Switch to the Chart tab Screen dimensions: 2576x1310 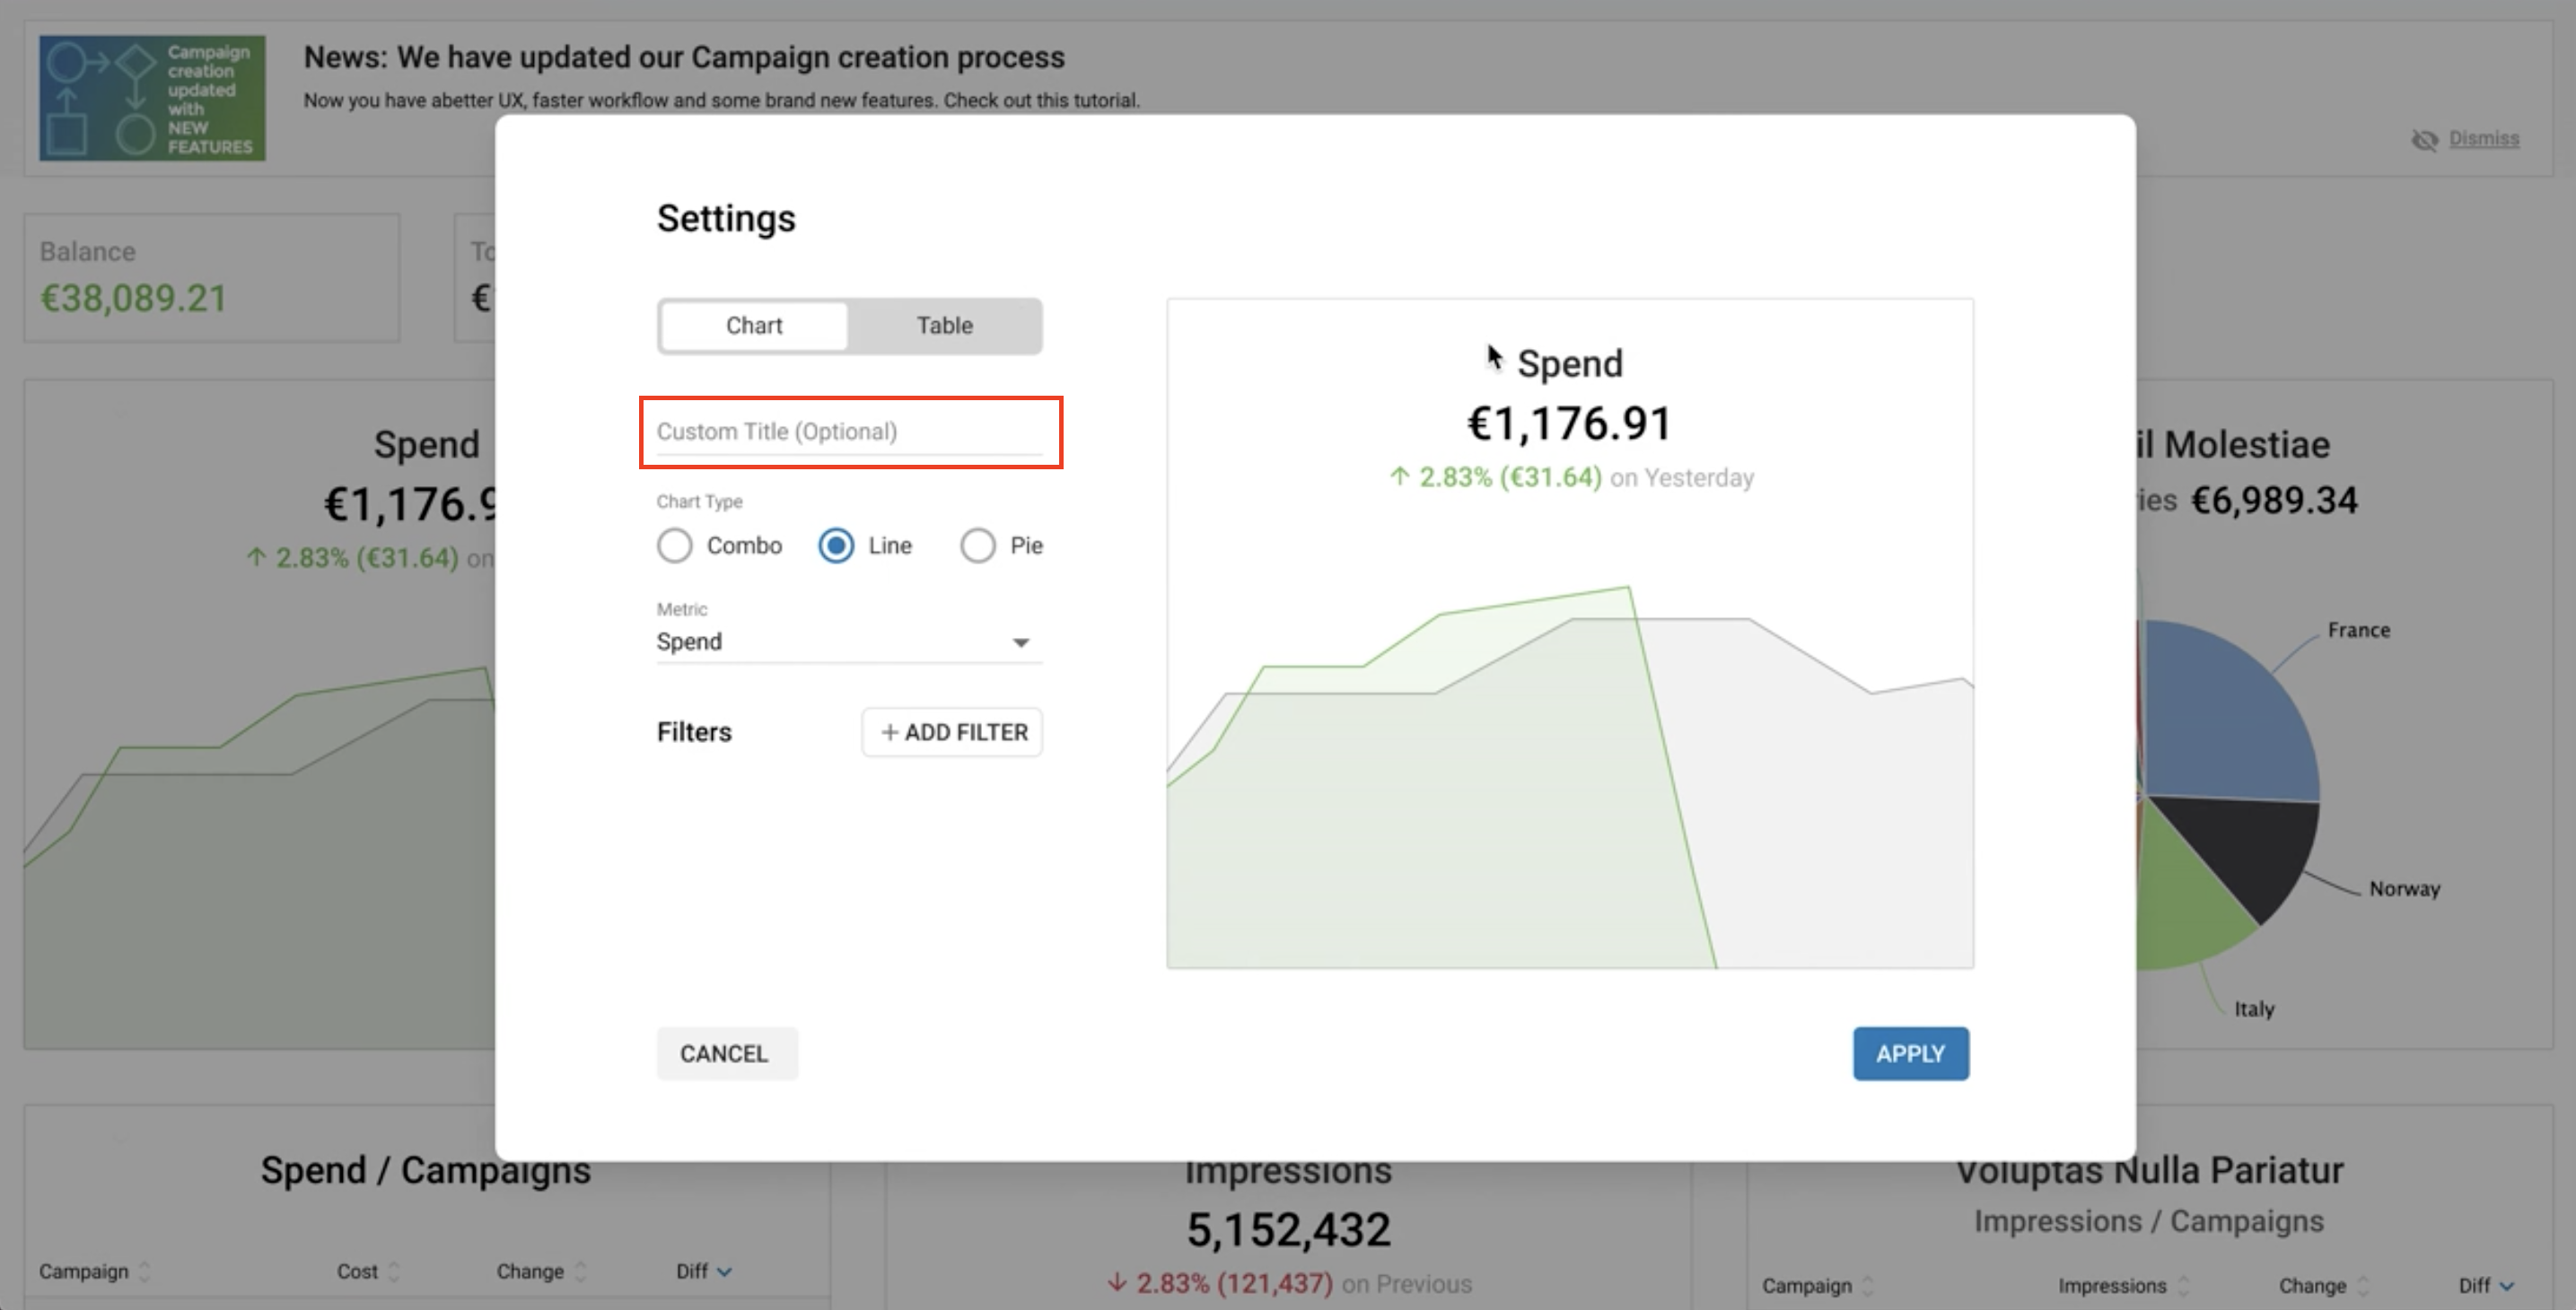coord(754,326)
